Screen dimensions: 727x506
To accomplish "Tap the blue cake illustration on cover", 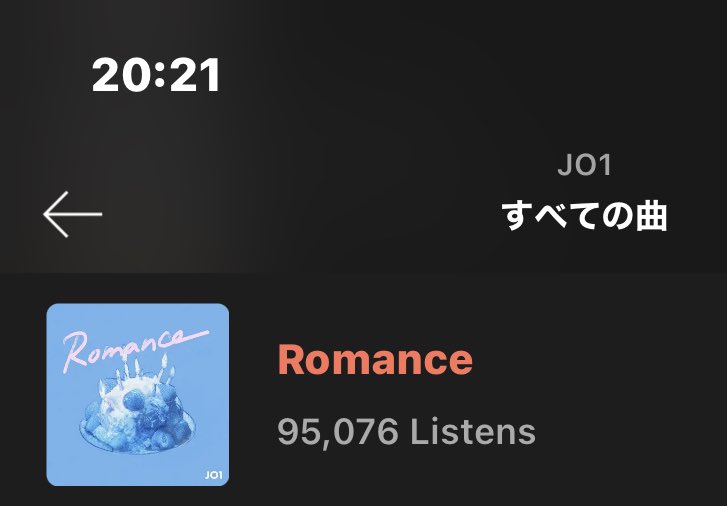I will (x=137, y=413).
